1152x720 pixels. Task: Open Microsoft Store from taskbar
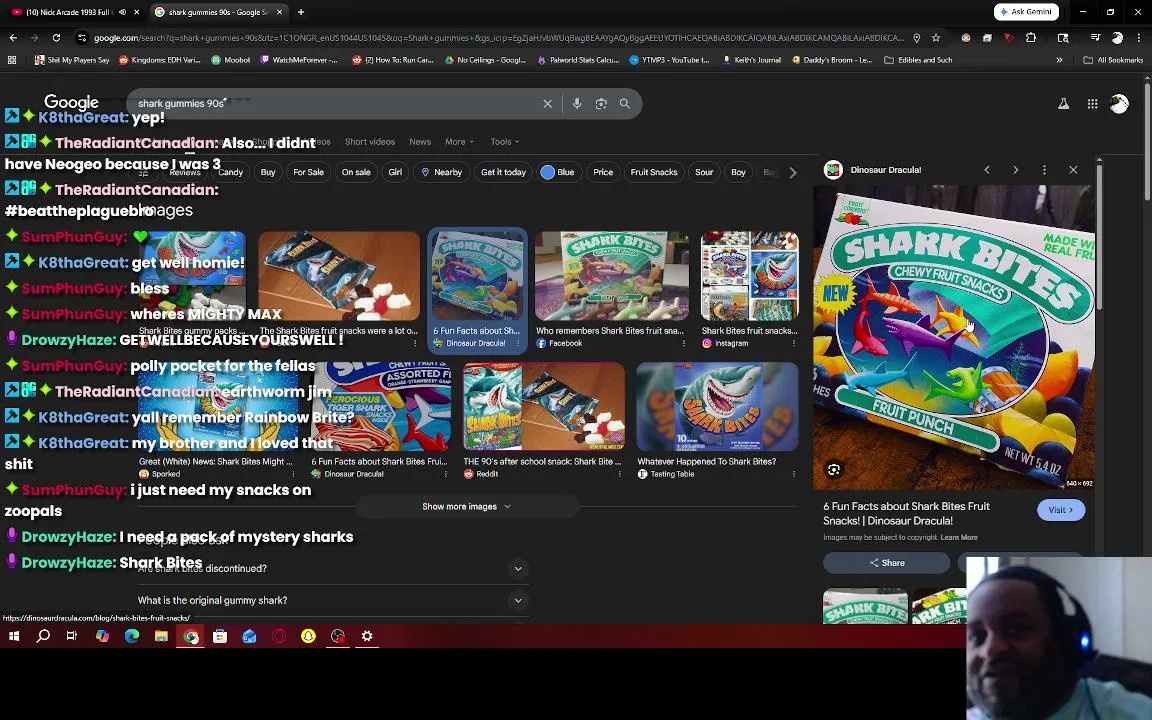[220, 636]
